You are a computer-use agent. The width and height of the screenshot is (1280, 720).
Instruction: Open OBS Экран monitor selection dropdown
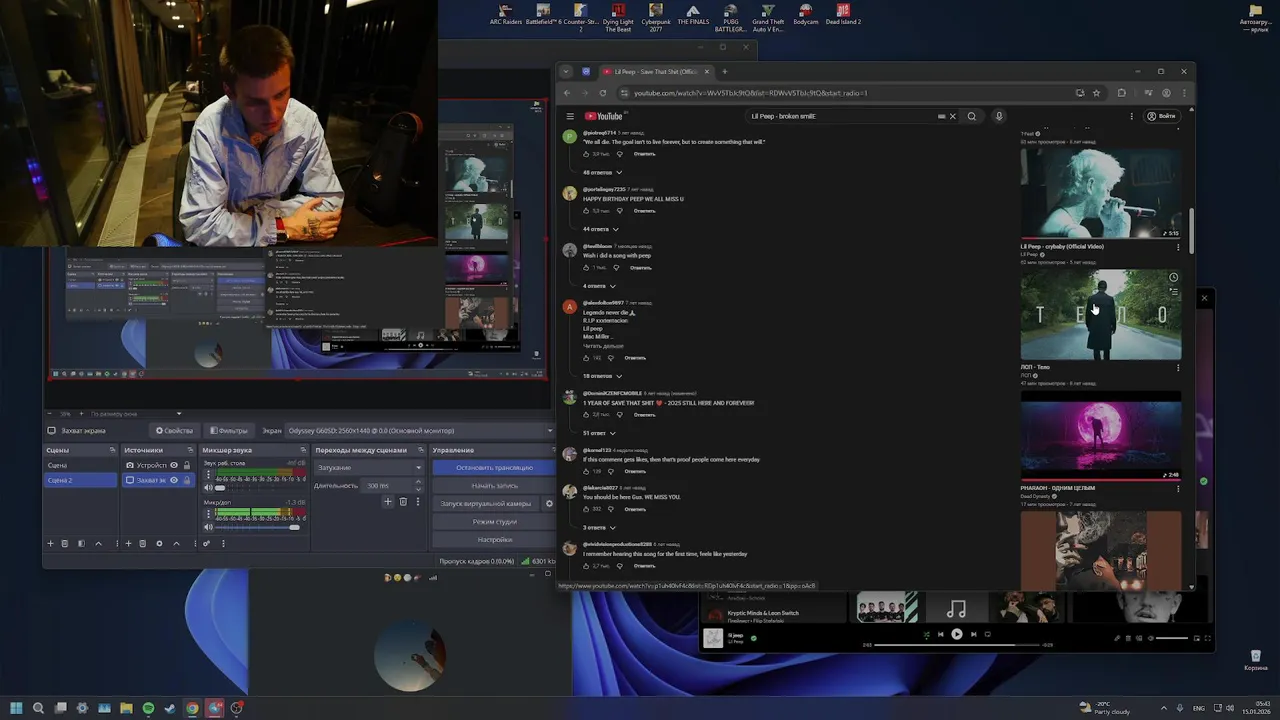click(420, 431)
